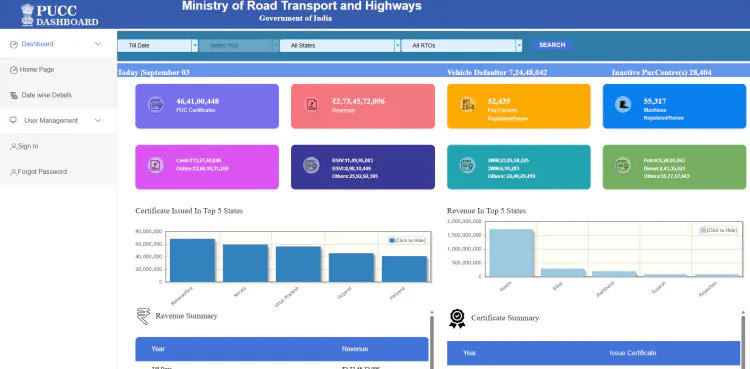750x369 pixels.
Task: Click the Certificate Issued In Top 5 States title
Action: [x=189, y=211]
